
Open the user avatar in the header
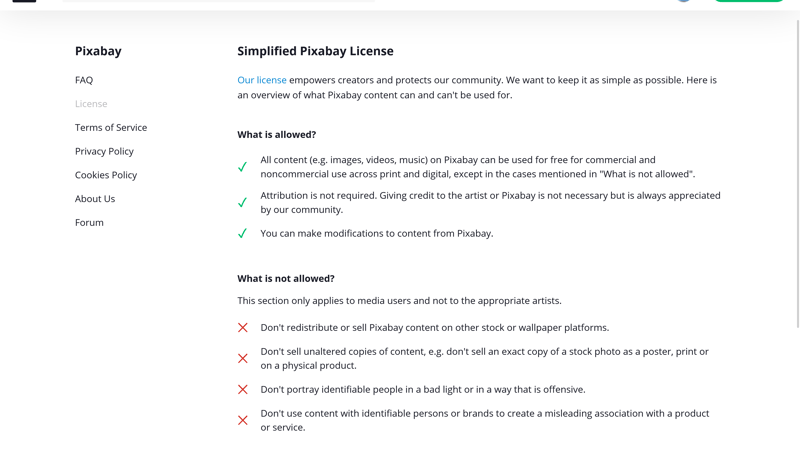[684, 1]
